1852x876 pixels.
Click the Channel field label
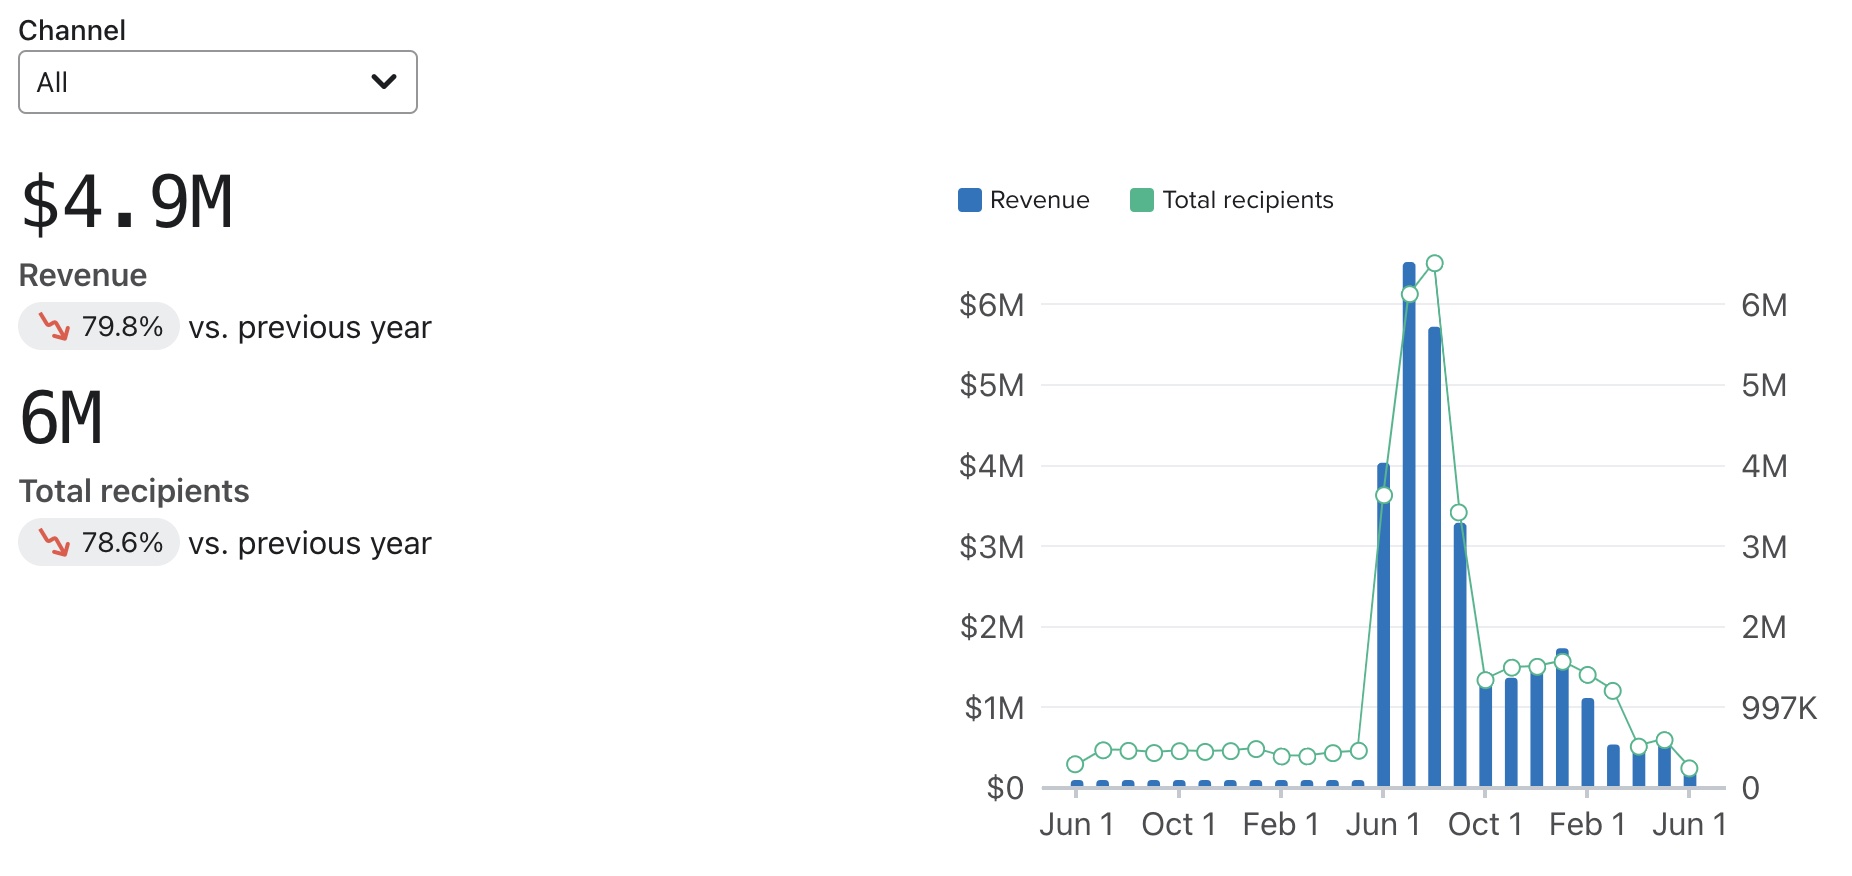coord(72,30)
